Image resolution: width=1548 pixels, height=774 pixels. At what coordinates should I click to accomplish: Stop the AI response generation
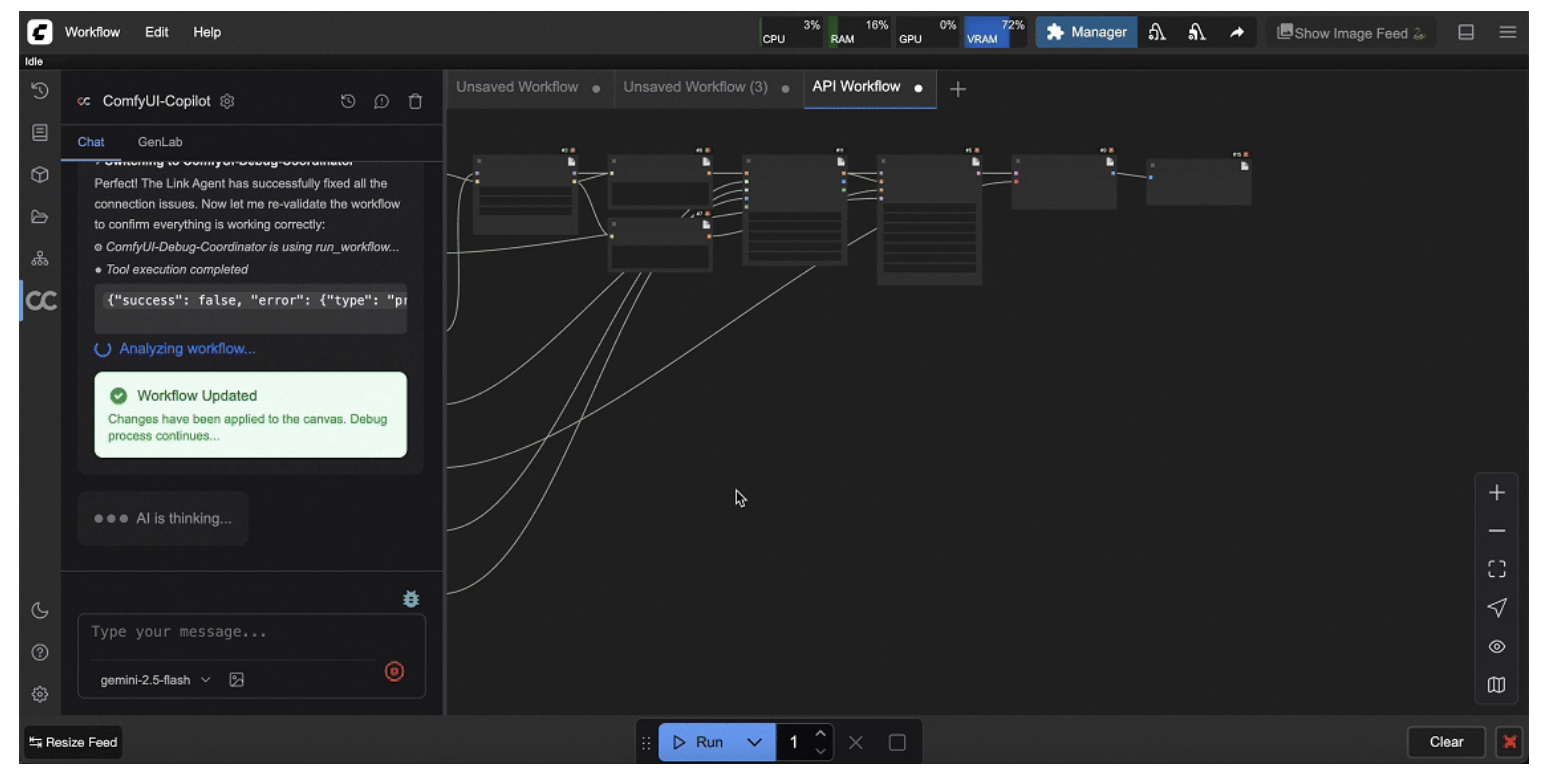click(x=394, y=672)
